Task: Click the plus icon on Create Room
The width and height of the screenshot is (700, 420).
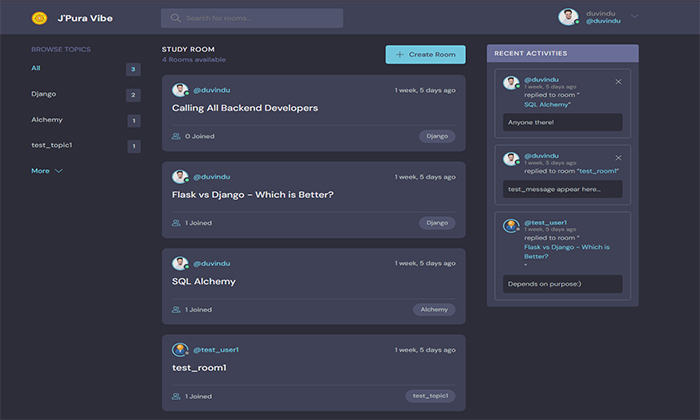Action: [400, 54]
